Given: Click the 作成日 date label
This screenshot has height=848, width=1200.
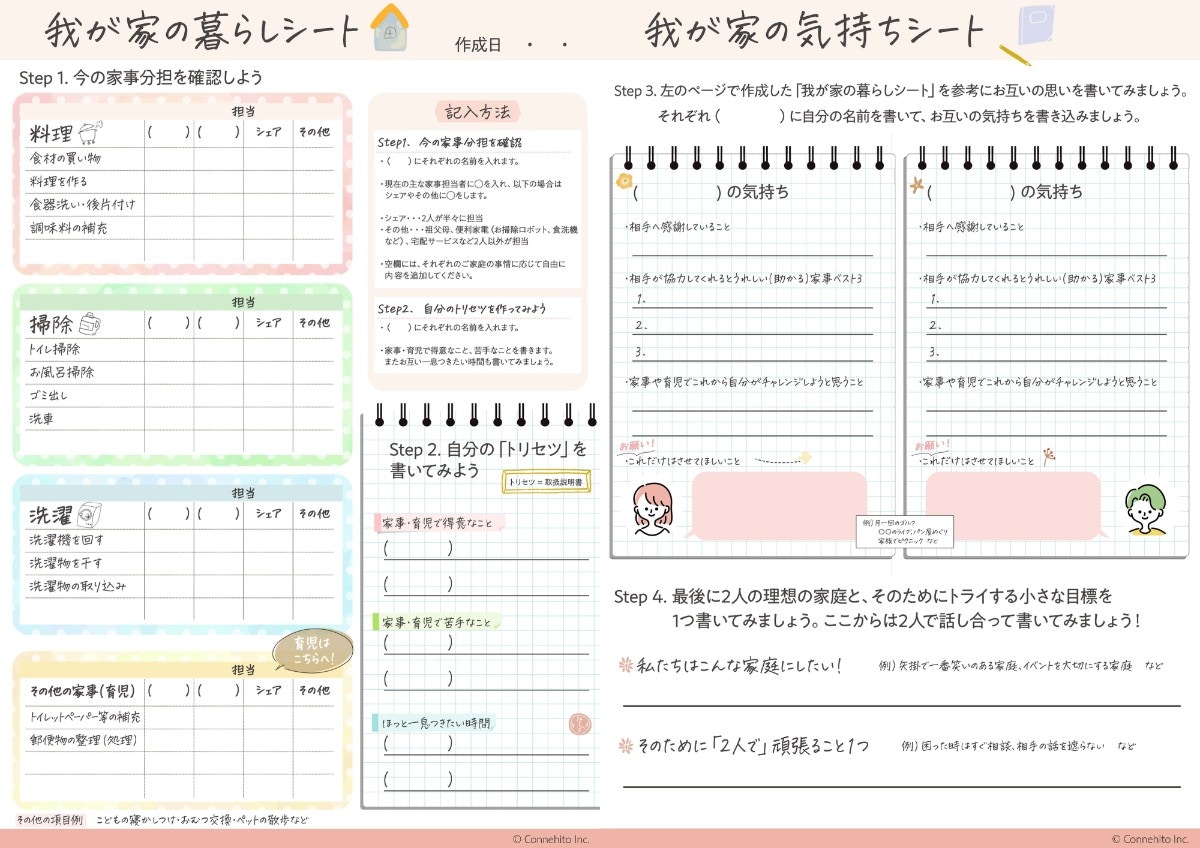Looking at the screenshot, I should (478, 44).
